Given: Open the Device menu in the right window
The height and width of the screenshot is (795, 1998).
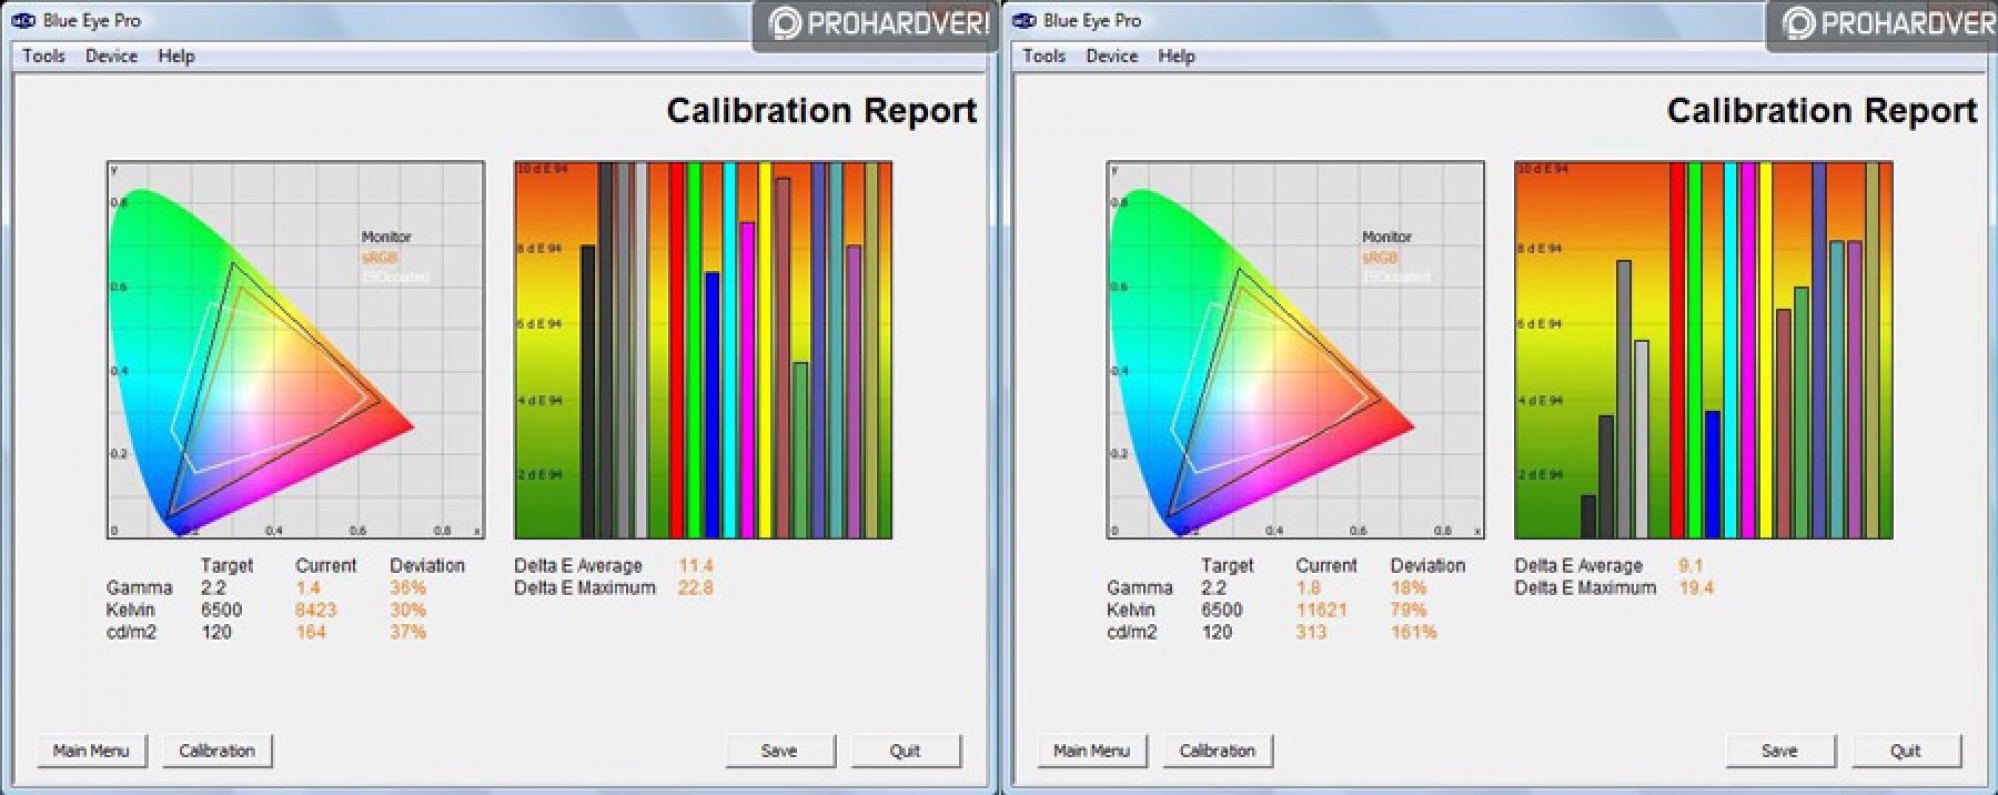Looking at the screenshot, I should click(x=1112, y=56).
